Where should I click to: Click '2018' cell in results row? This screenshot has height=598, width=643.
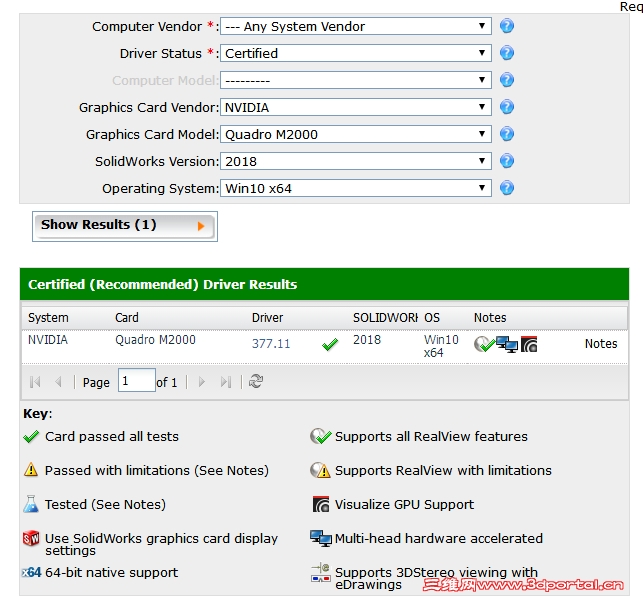[367, 340]
